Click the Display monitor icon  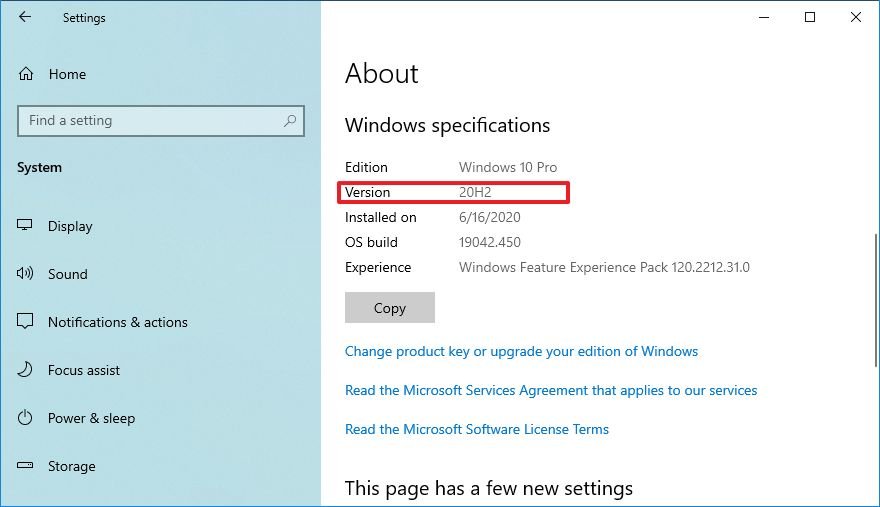[x=26, y=226]
